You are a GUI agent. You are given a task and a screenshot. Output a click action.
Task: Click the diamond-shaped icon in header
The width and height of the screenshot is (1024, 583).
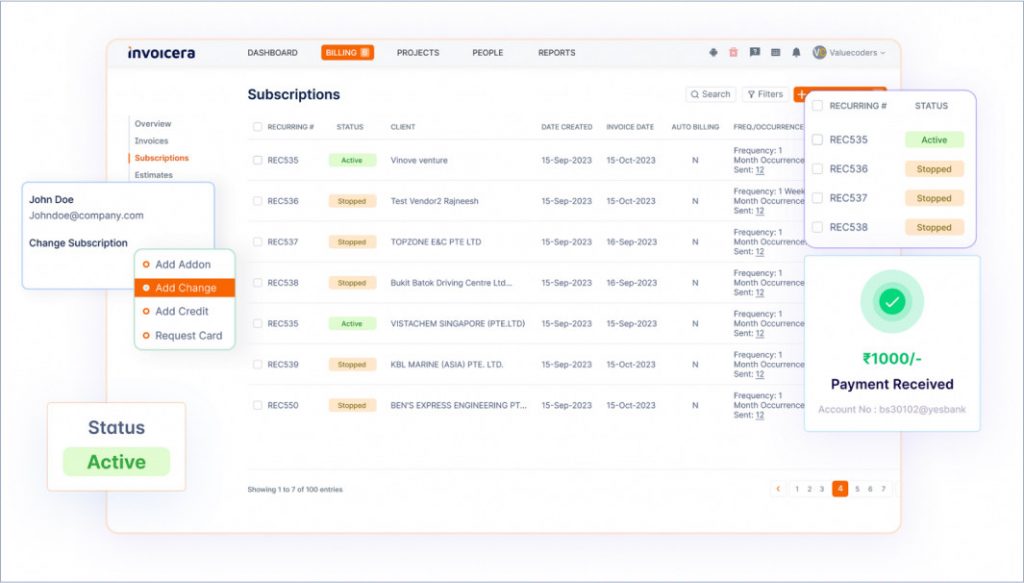713,52
